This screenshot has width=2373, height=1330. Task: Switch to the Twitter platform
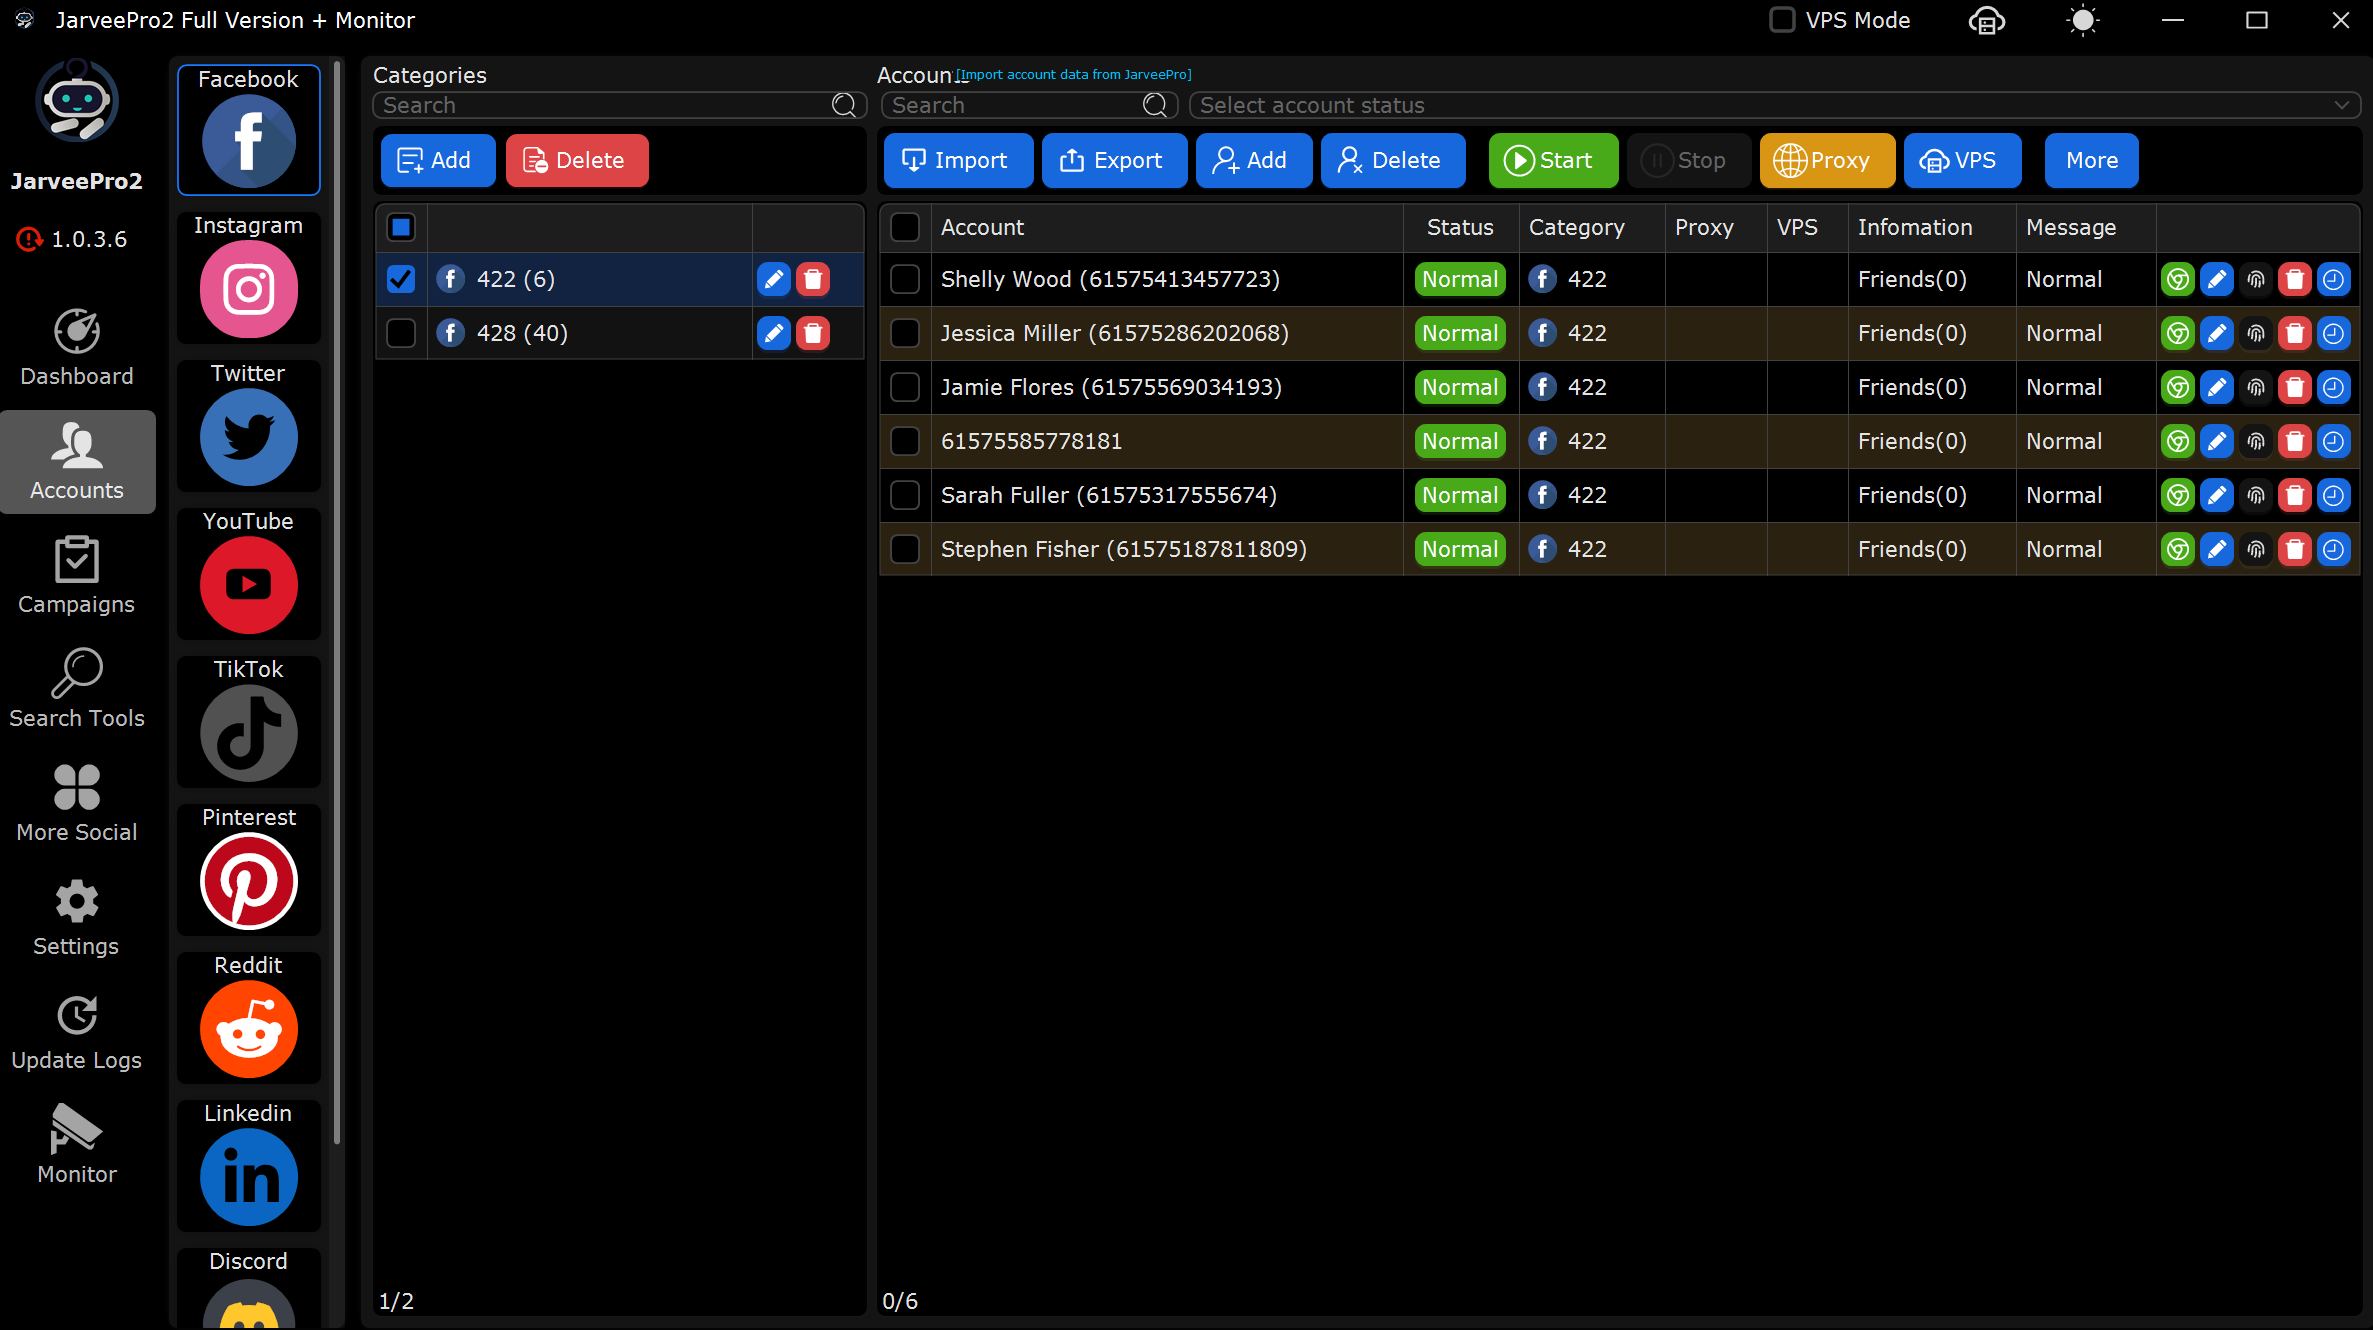pos(249,425)
